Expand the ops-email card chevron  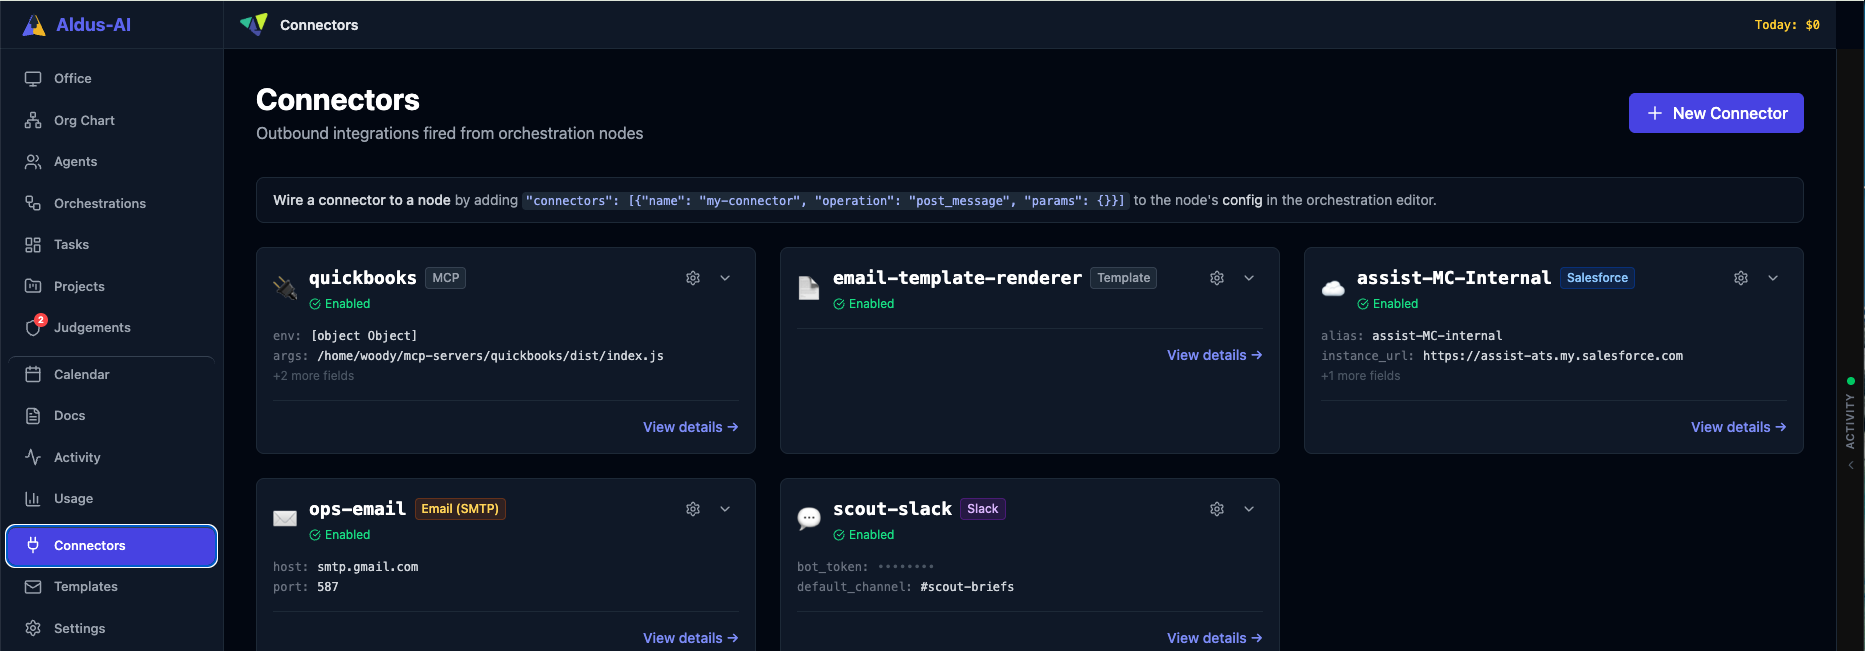[725, 509]
